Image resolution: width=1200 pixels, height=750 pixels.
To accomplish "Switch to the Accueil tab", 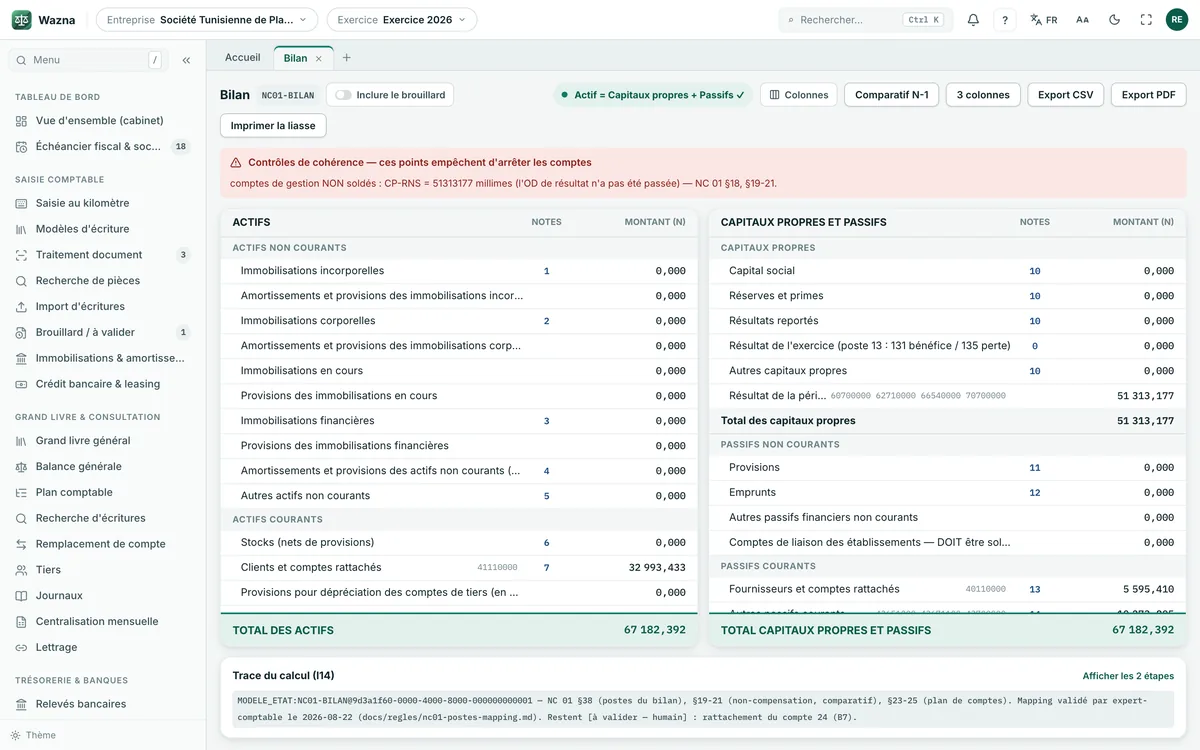I will (243, 58).
